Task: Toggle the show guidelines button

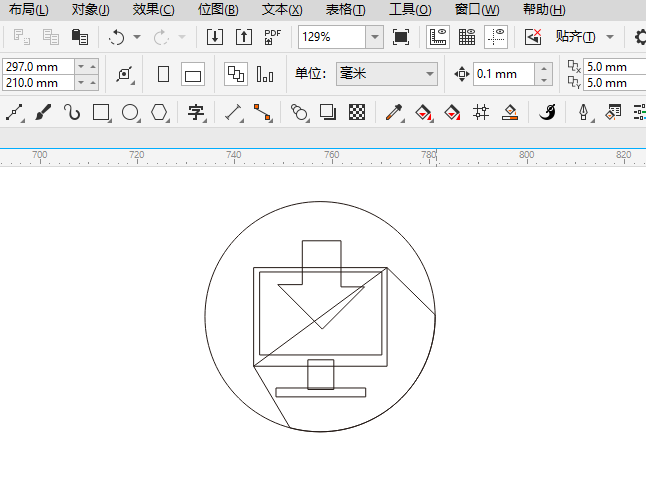Action: (x=496, y=37)
